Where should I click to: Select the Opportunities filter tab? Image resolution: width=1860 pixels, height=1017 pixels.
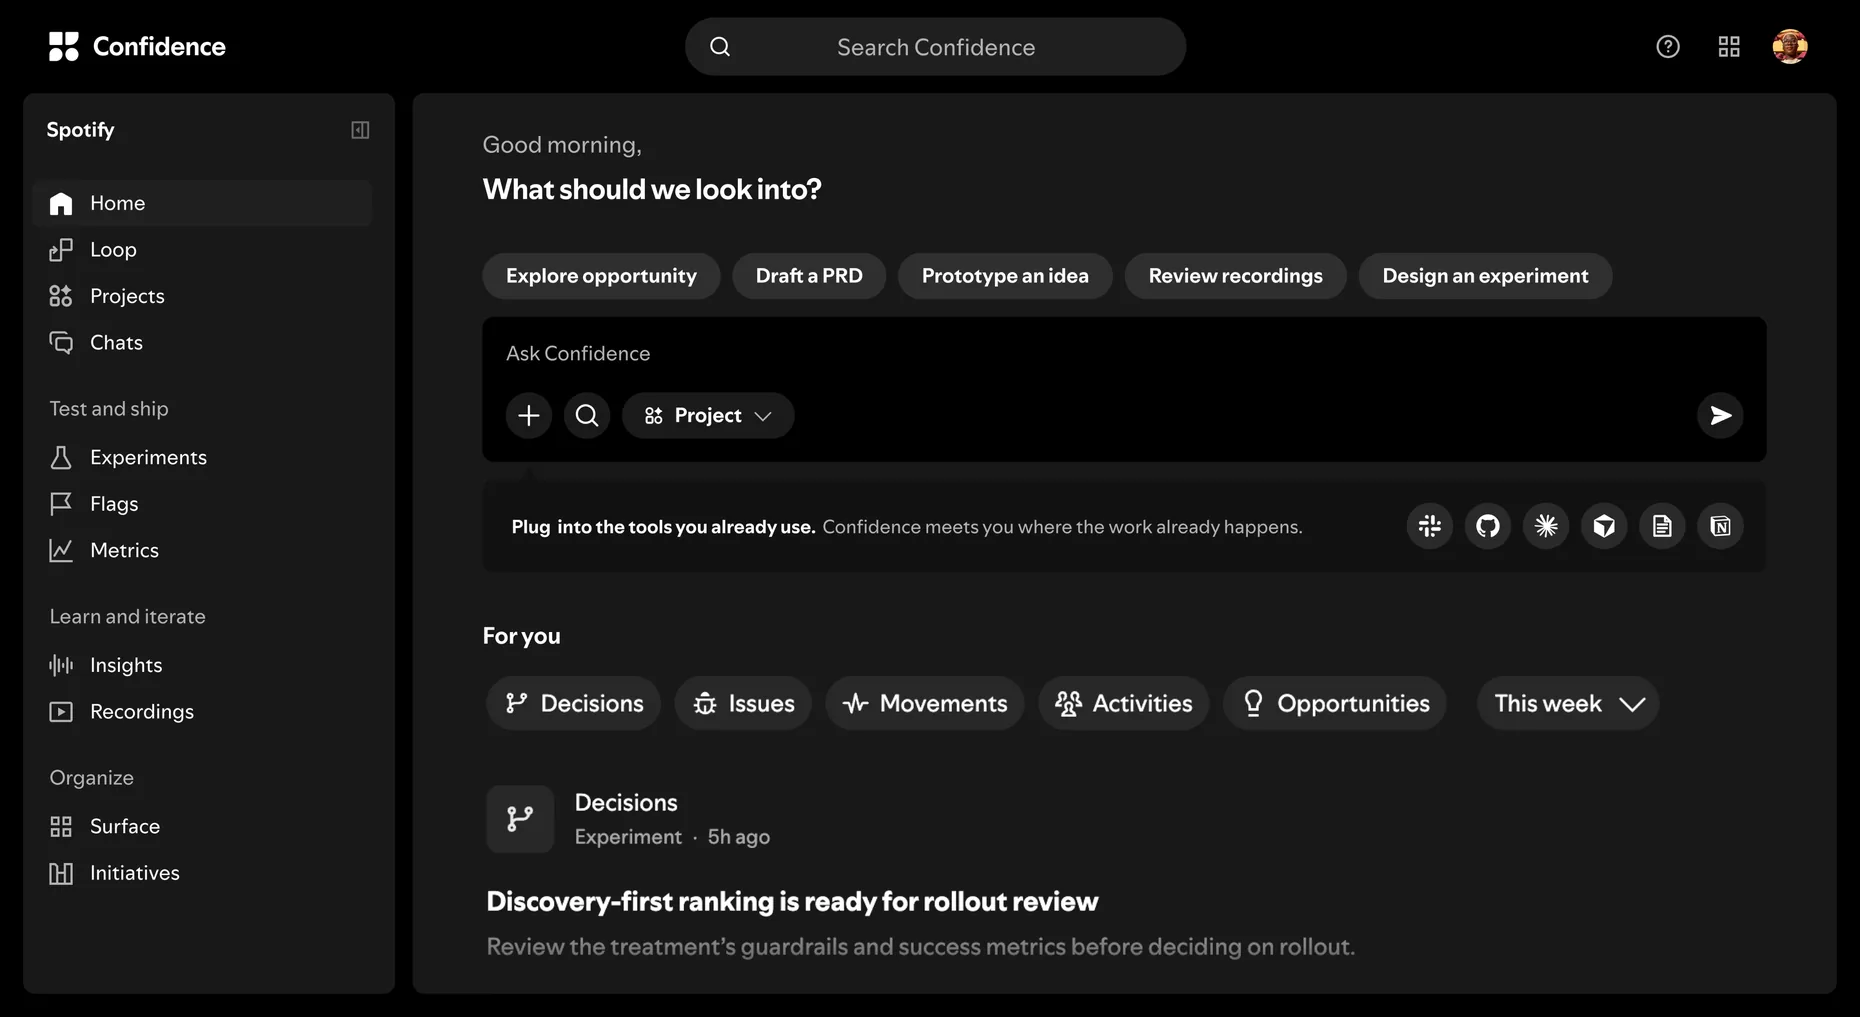coord(1335,703)
